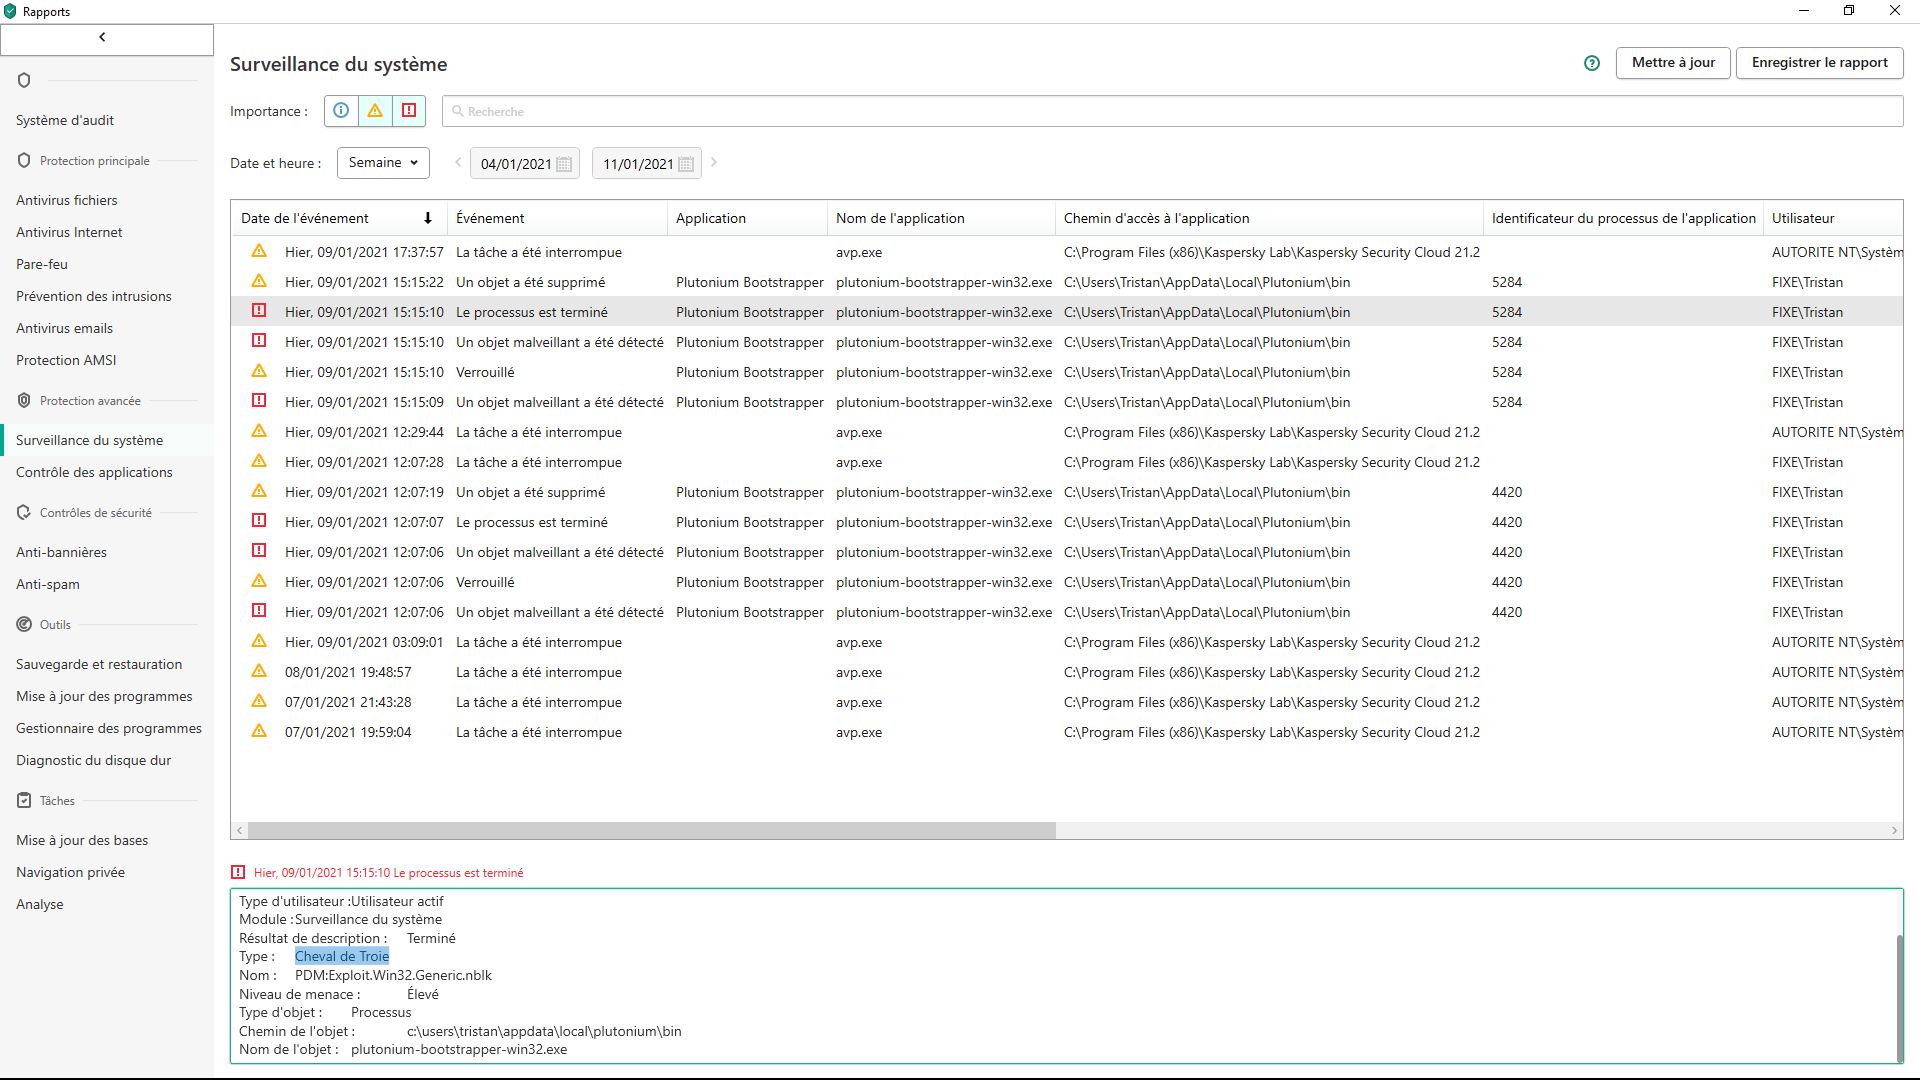The height and width of the screenshot is (1080, 1920).
Task: Click Outils section icon
Action: click(x=24, y=624)
